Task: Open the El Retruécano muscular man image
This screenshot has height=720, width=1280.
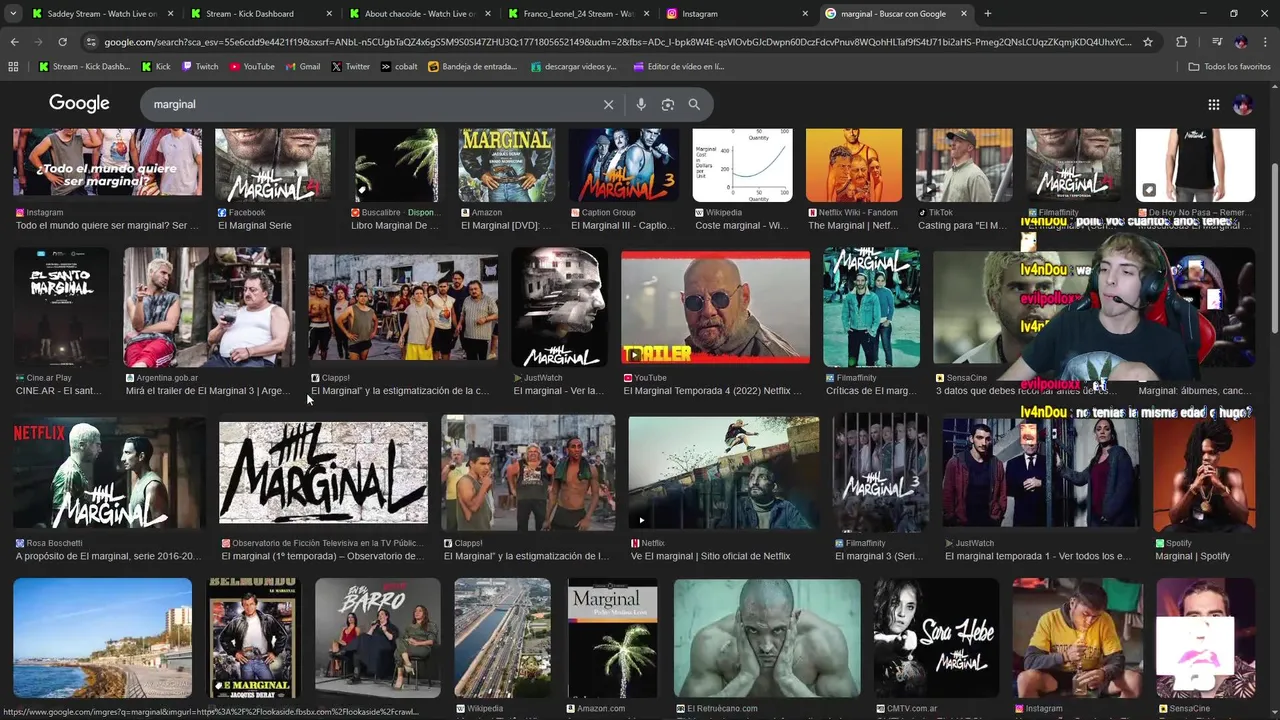Action: pyautogui.click(x=767, y=637)
